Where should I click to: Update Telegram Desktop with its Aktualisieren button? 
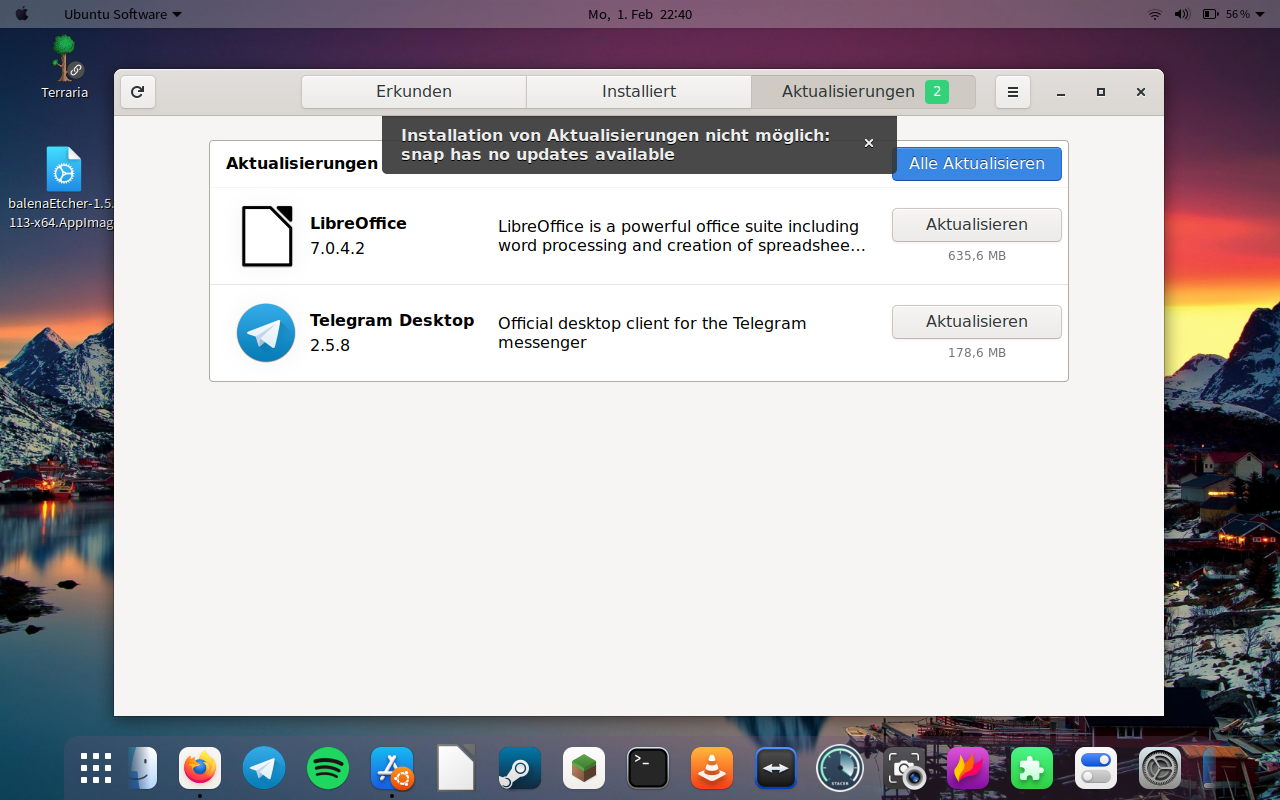point(977,322)
